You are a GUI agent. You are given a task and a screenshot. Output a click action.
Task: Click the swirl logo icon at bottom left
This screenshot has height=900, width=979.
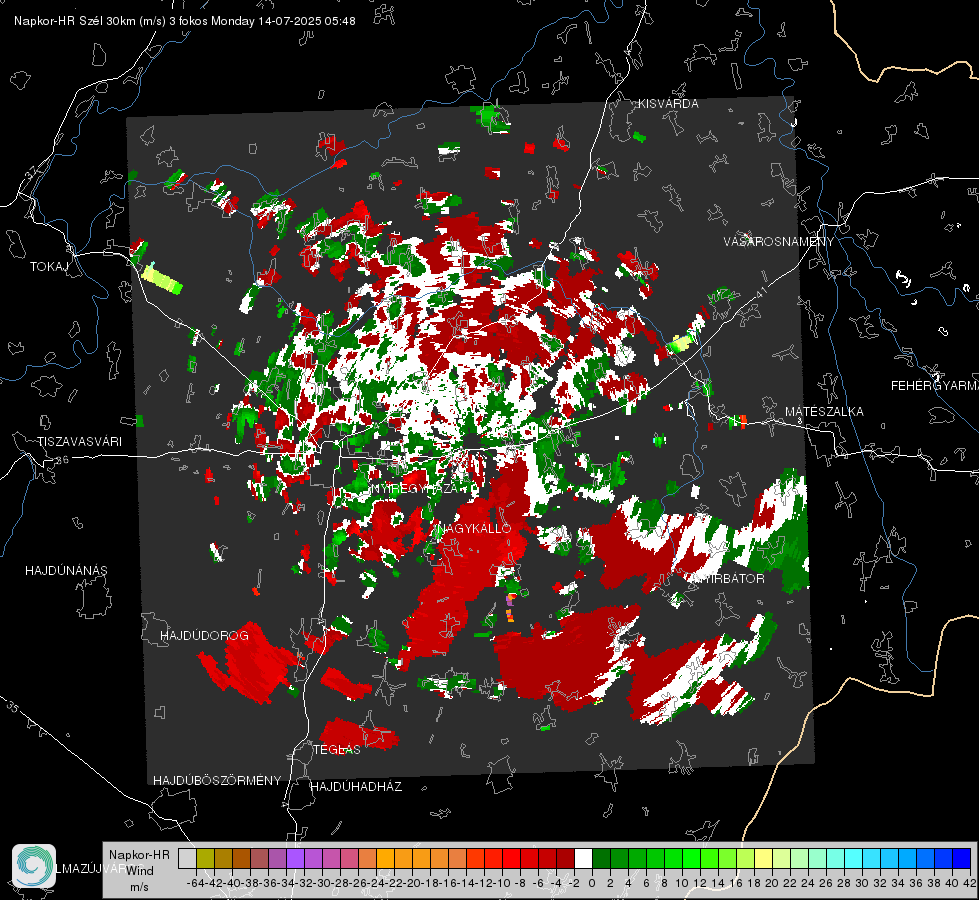click(x=34, y=866)
